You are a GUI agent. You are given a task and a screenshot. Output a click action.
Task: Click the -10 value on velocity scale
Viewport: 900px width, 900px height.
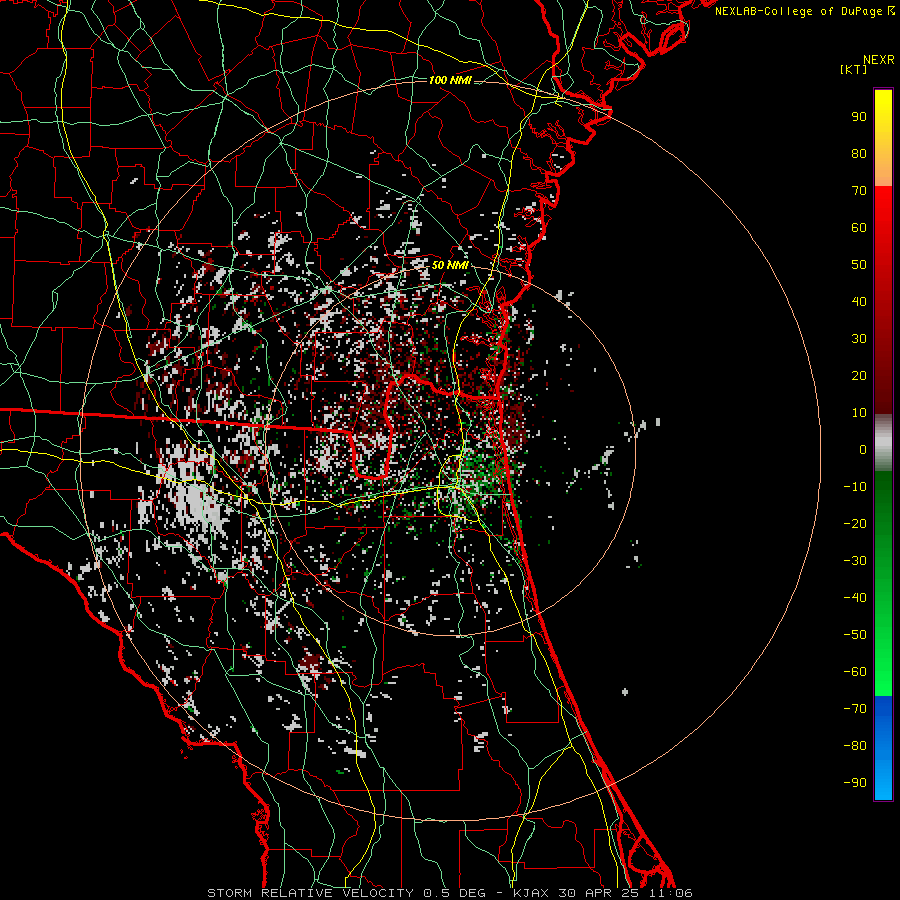[x=855, y=487]
